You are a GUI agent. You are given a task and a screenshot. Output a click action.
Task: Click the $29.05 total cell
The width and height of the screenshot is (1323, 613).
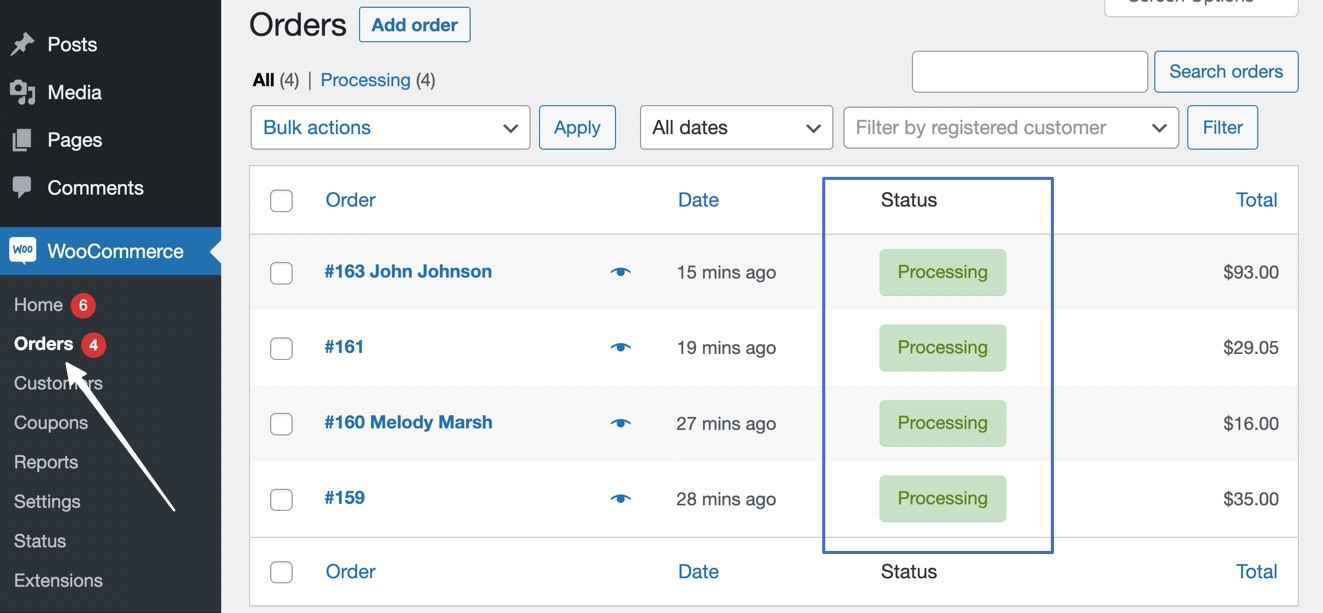tap(1251, 348)
